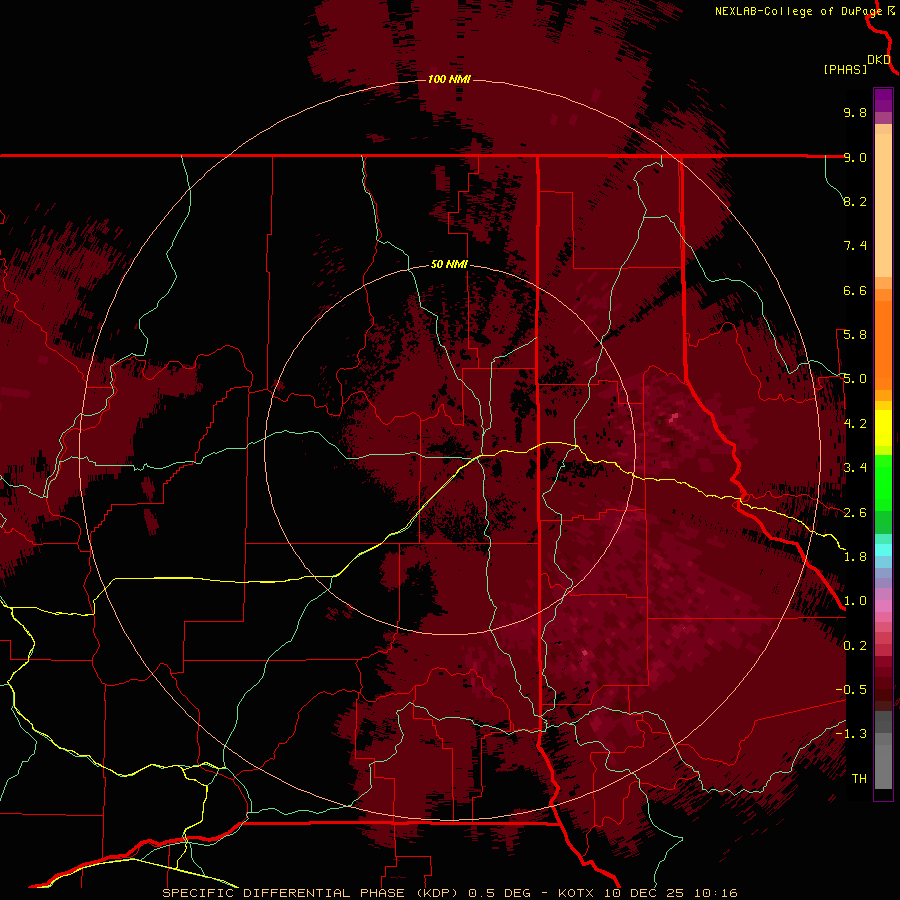The image size is (900, 900).
Task: Click the 9.0 value on the color scale
Action: point(855,157)
